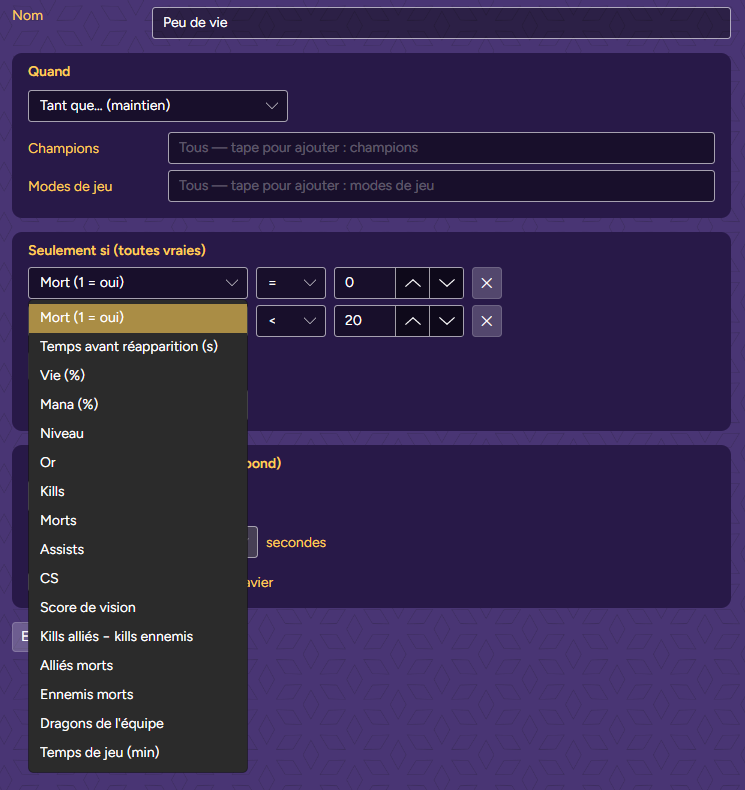Increase the value 0 with up arrow
Viewport: 745px width, 790px height.
pyautogui.click(x=413, y=283)
